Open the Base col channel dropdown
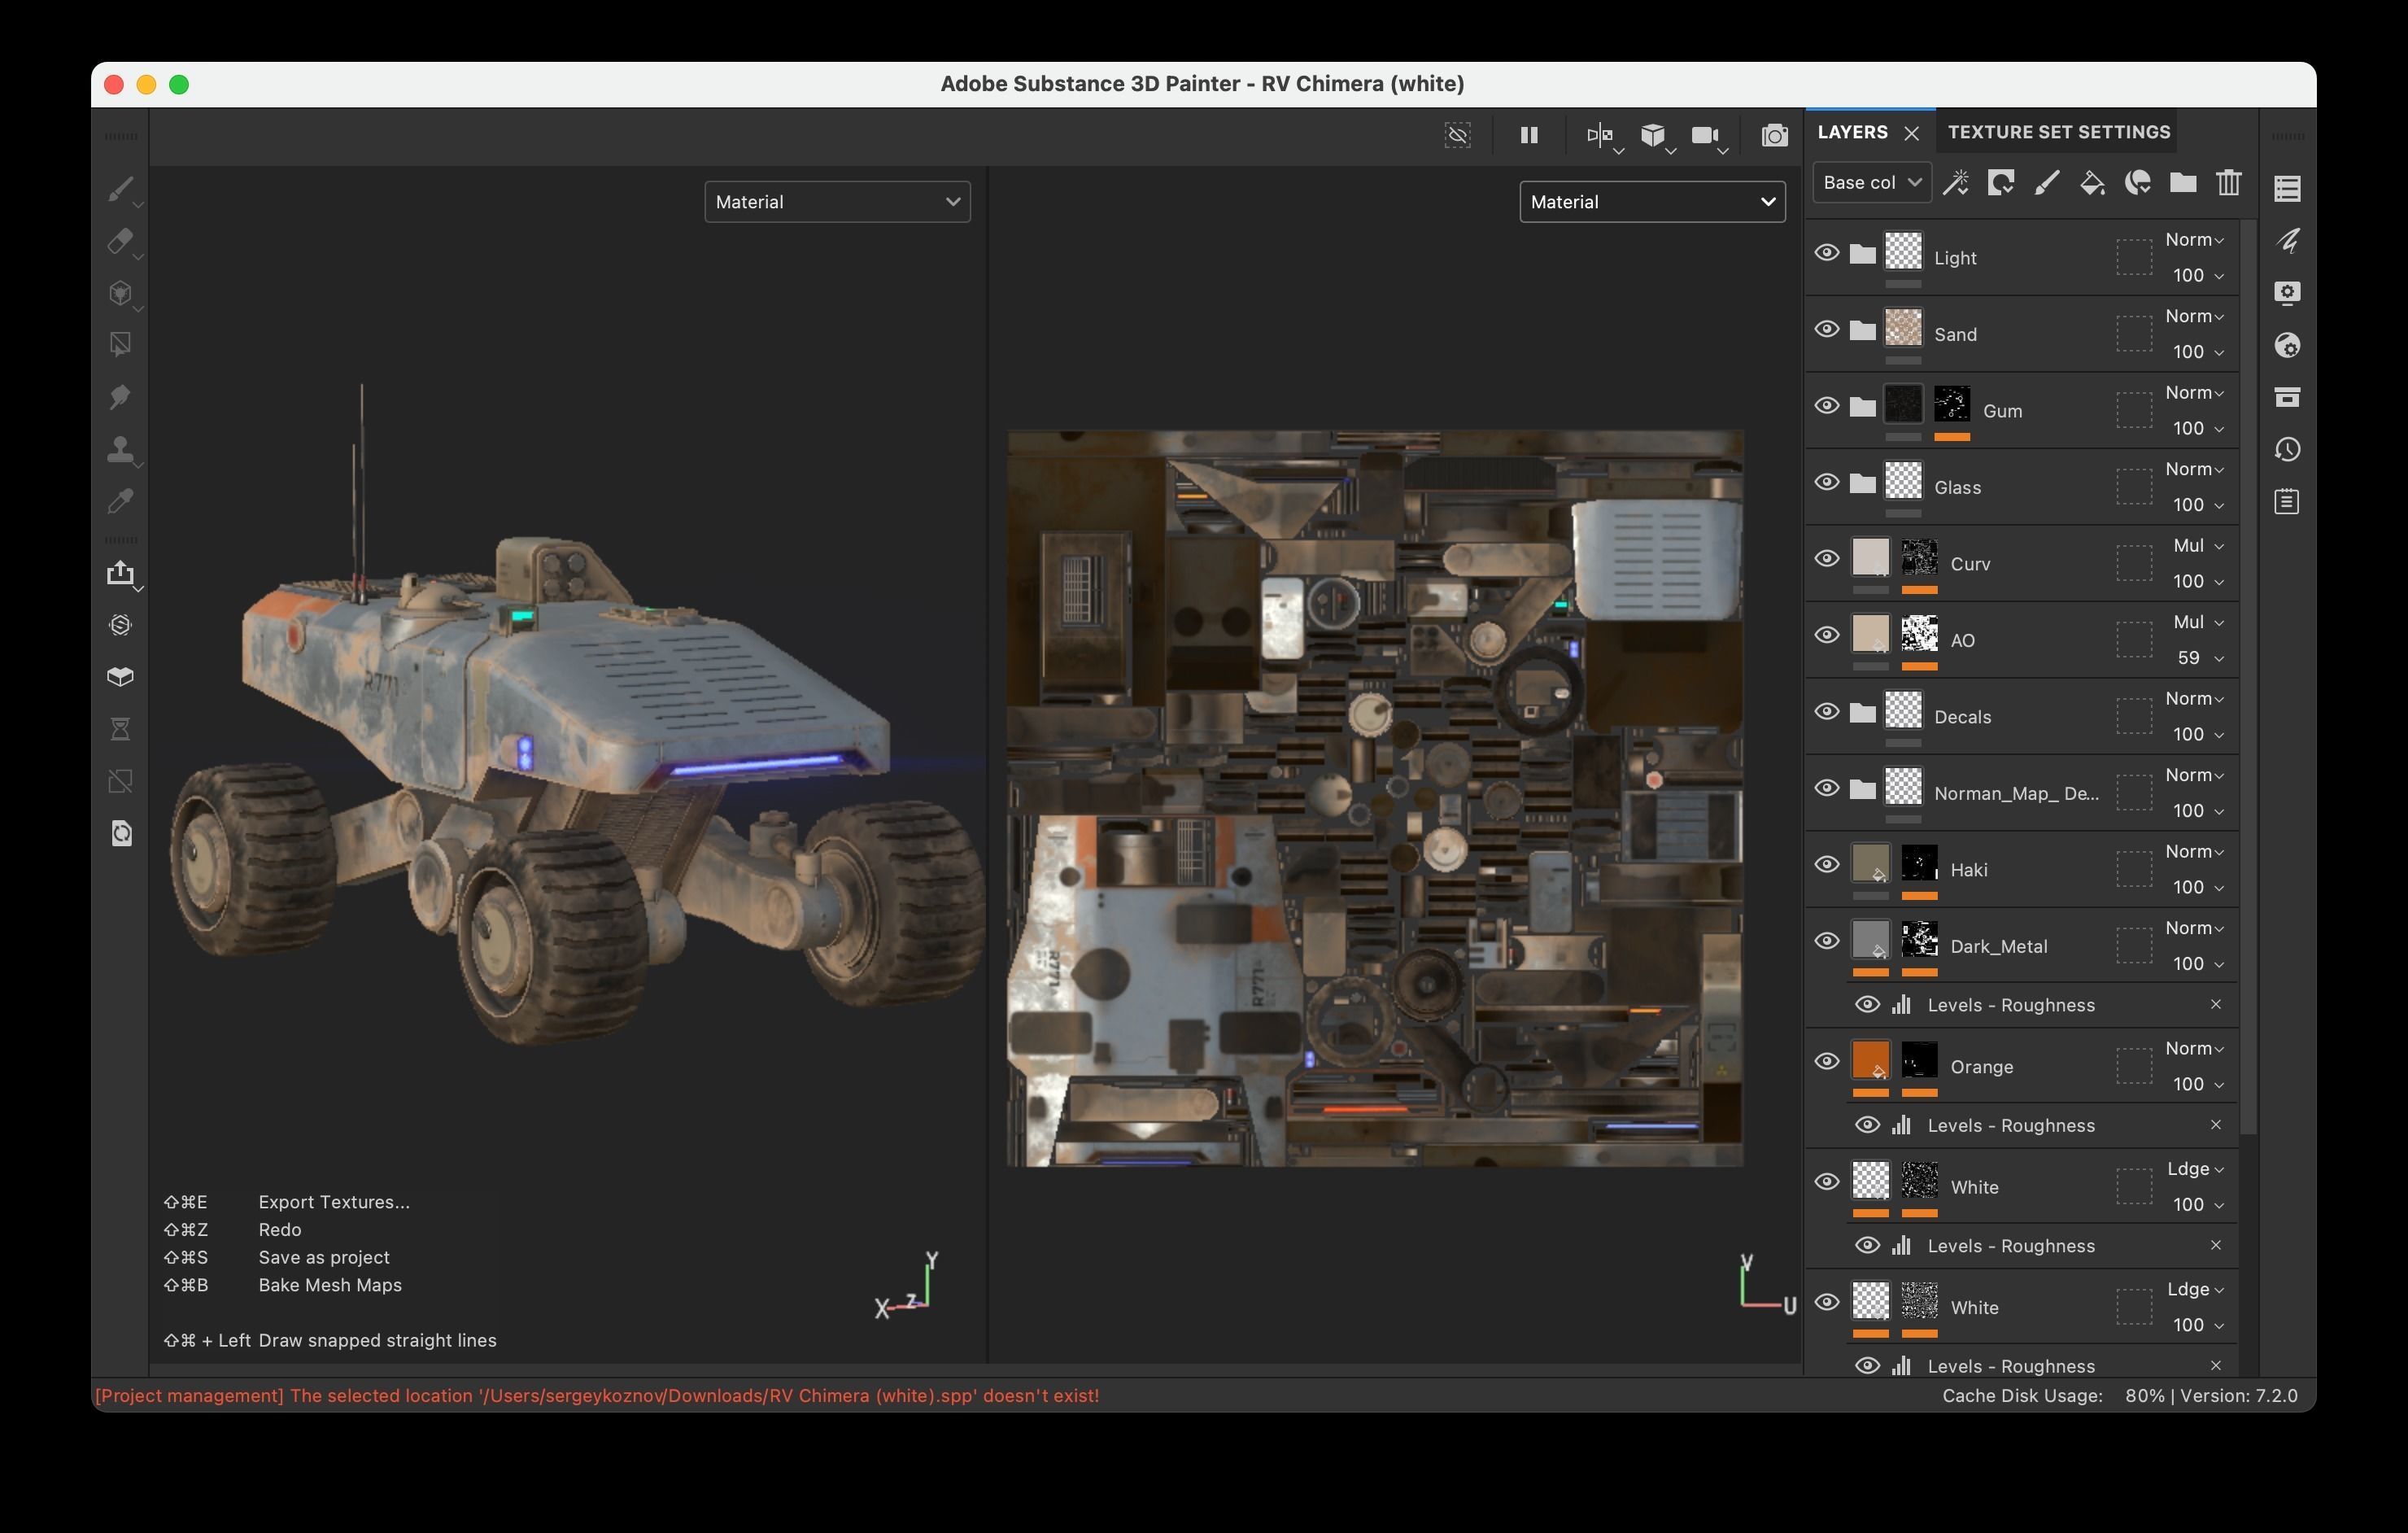 [x=1871, y=182]
